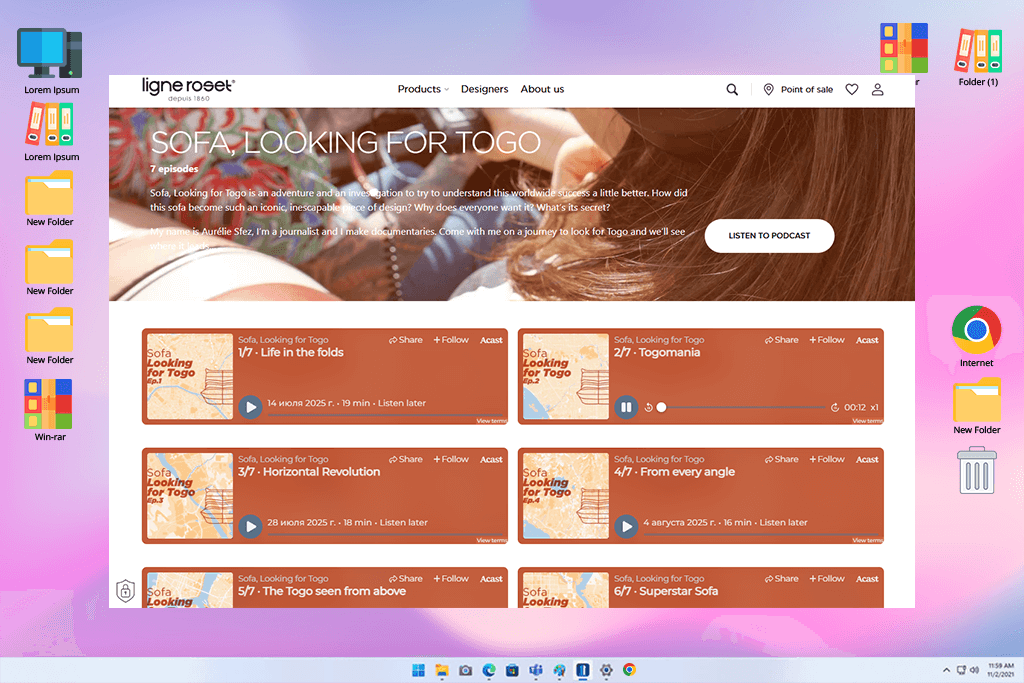
Task: Share episode 5/7 The Togo seen from above
Action: [406, 579]
